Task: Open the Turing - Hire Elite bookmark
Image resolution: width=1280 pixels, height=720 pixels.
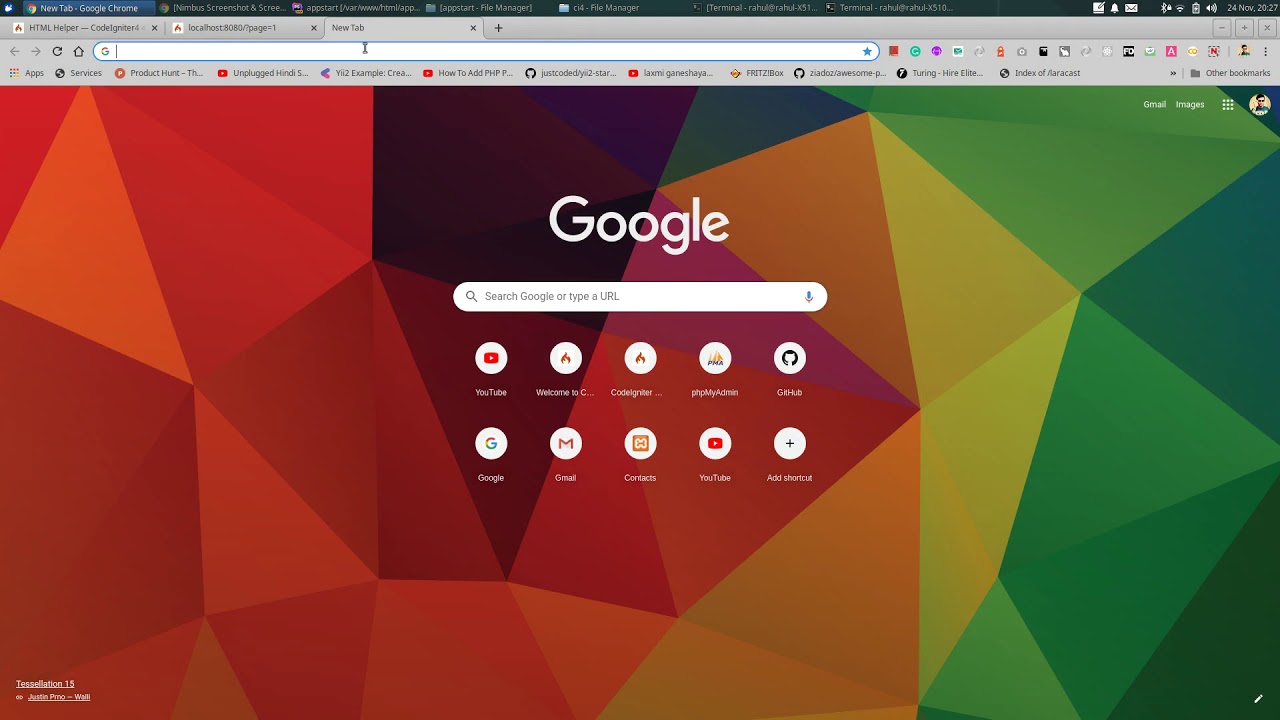Action: coord(940,73)
